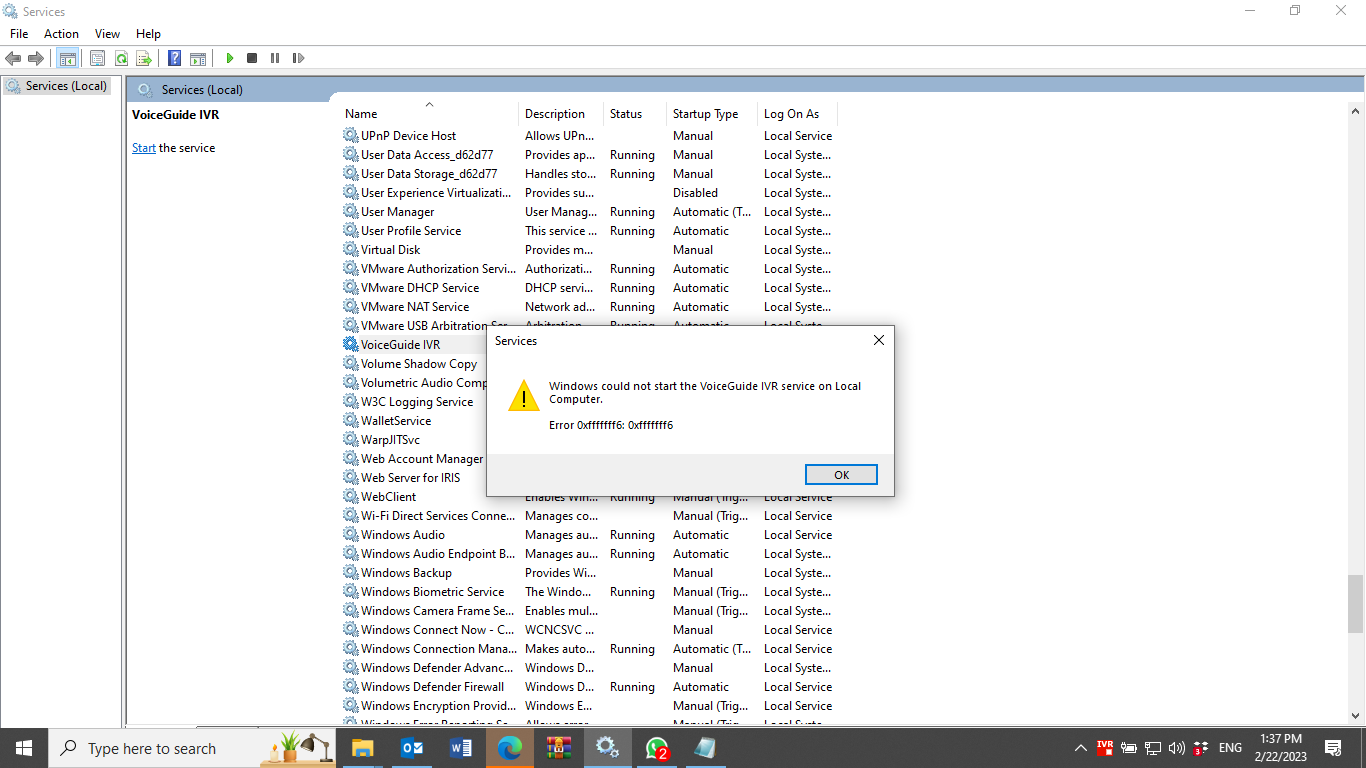Image resolution: width=1366 pixels, height=768 pixels.
Task: Click the gear icon beside Windows Connect Now
Action: pyautogui.click(x=351, y=630)
